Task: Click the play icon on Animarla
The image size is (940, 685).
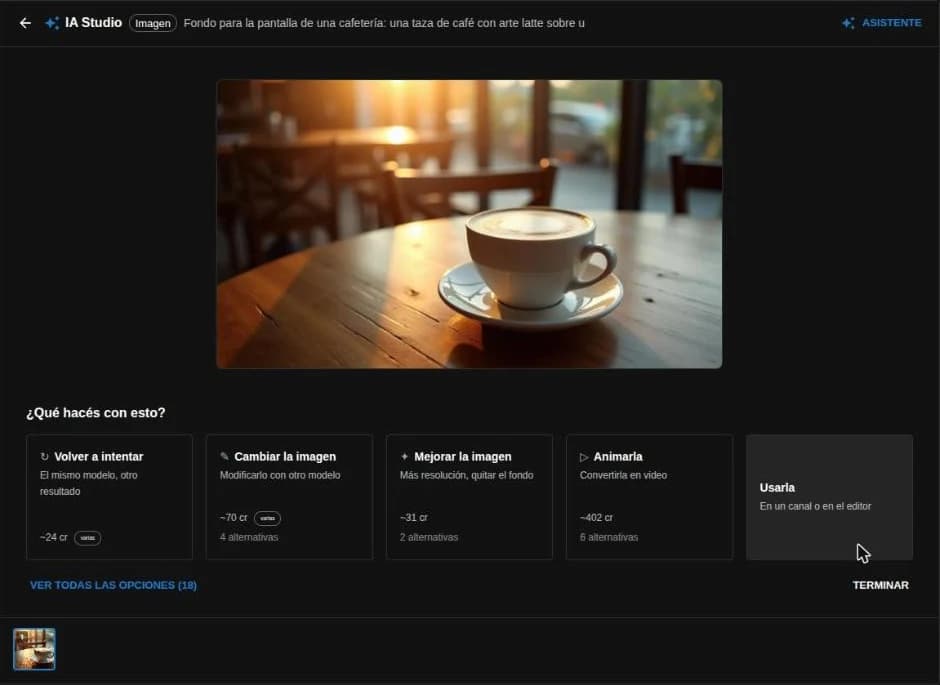Action: (x=584, y=457)
